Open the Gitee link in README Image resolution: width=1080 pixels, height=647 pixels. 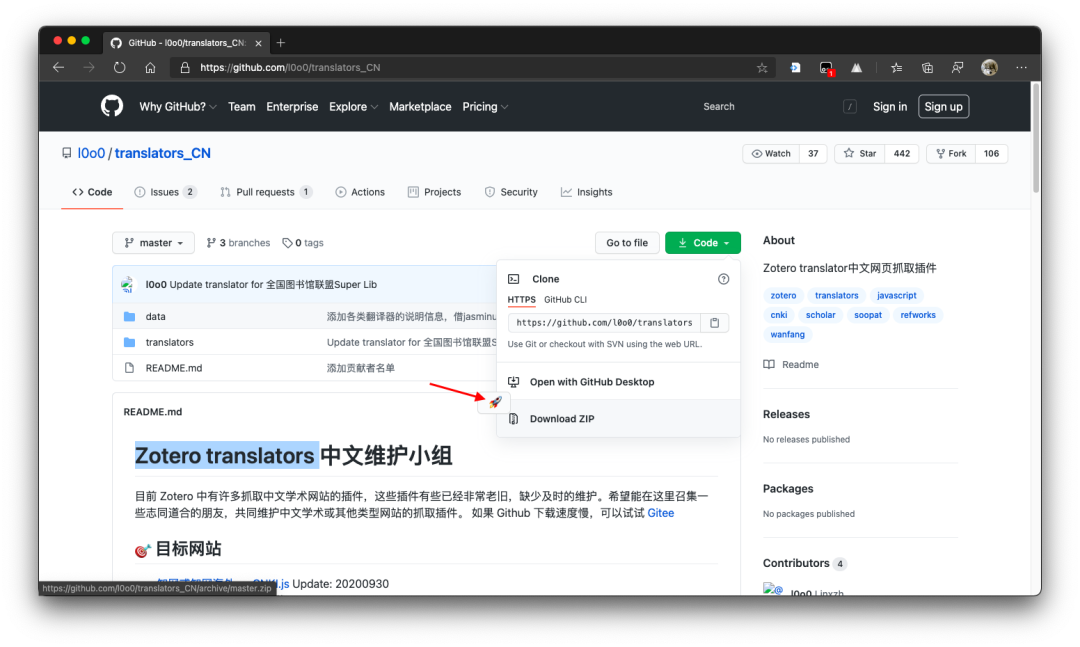661,513
